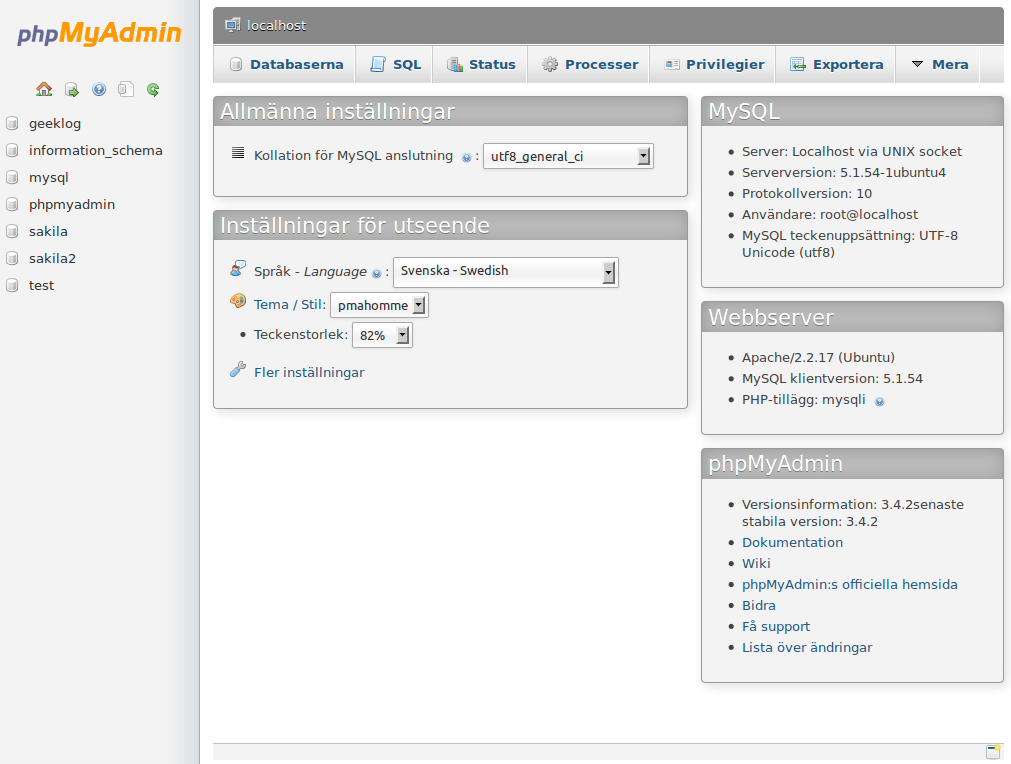The width and height of the screenshot is (1011, 764).
Task: Open the Databaserna tab
Action: coord(286,64)
